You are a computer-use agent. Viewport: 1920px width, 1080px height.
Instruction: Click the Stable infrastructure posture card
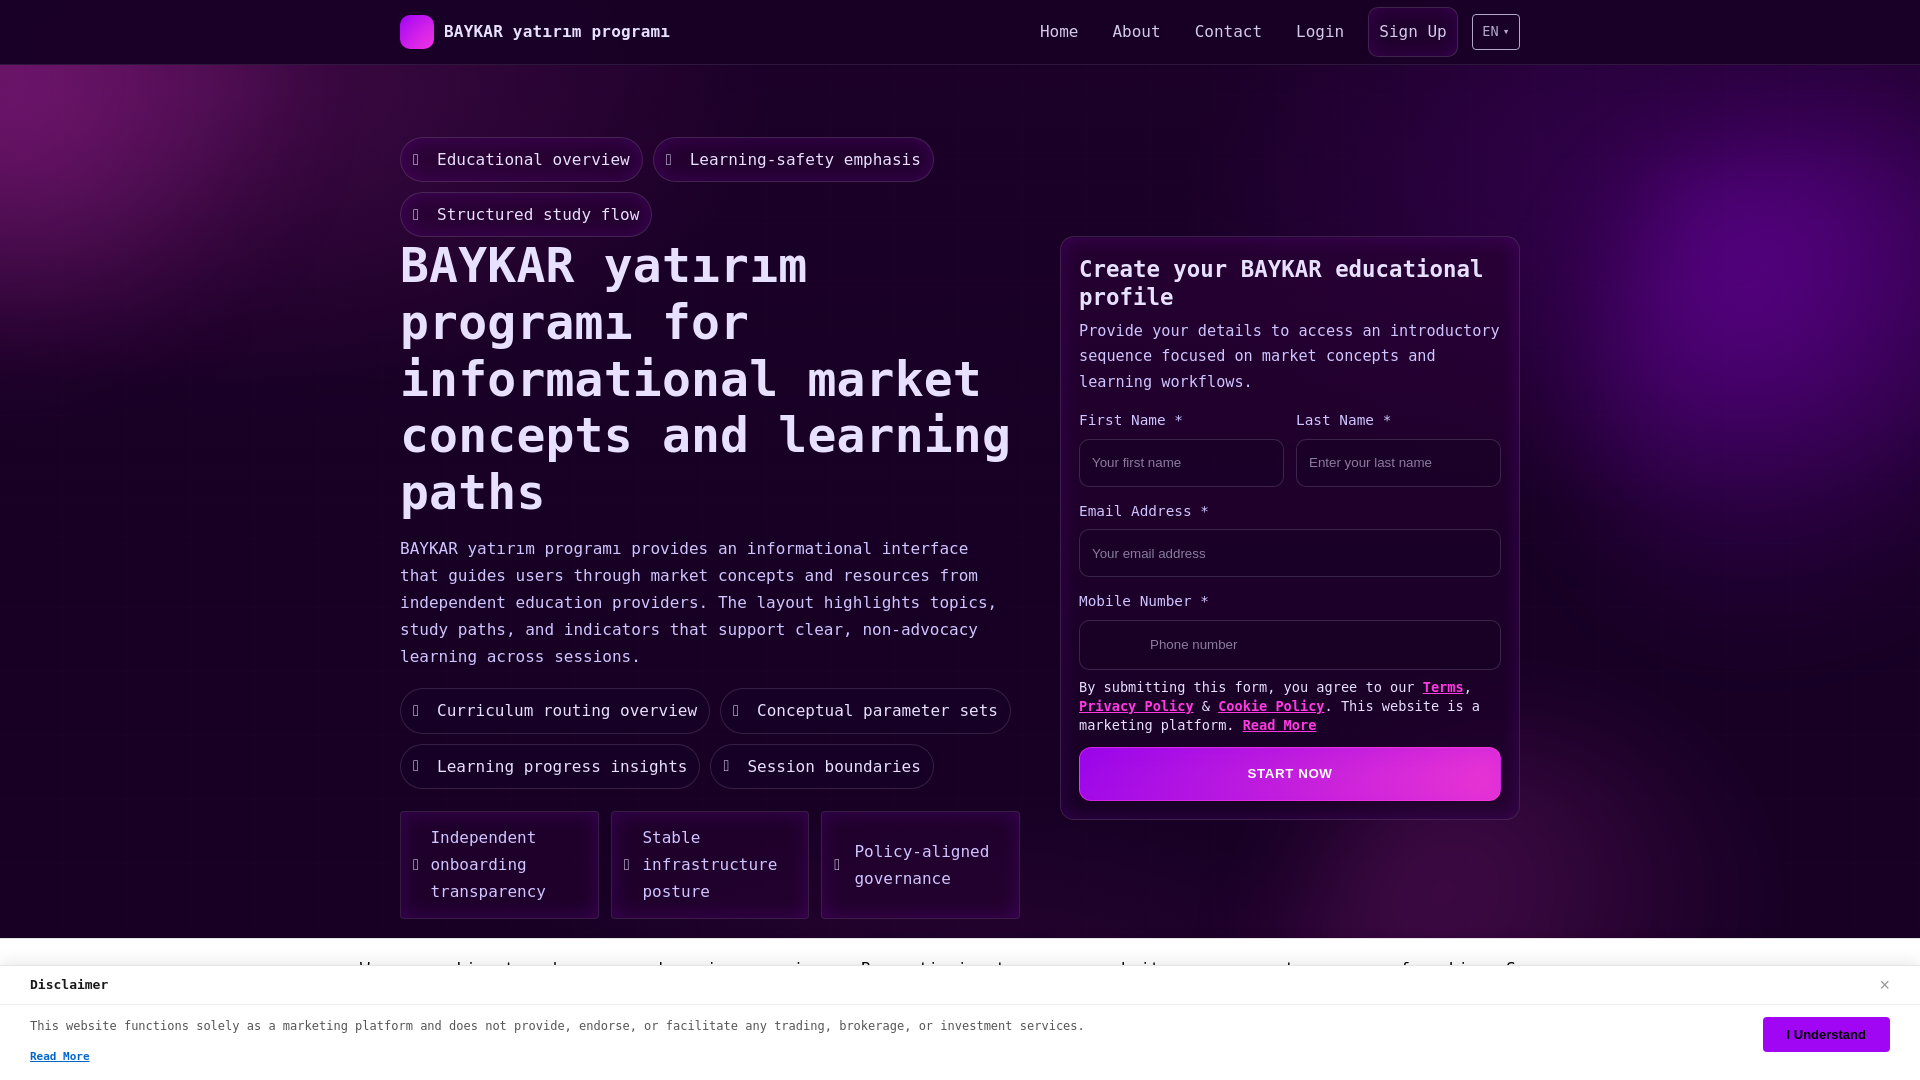[x=710, y=865]
